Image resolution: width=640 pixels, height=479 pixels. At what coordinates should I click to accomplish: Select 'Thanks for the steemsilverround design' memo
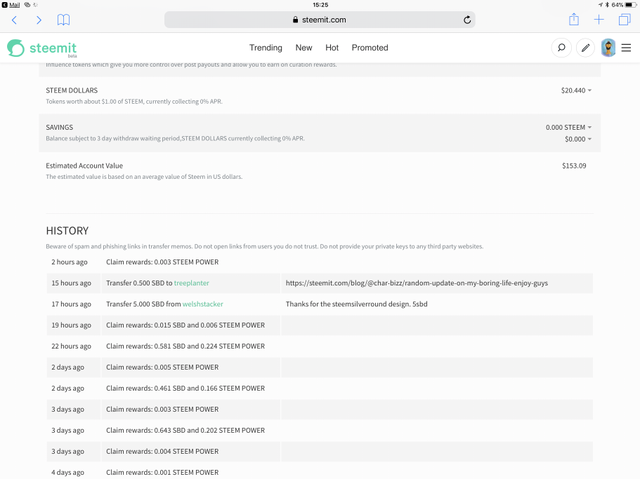356,304
